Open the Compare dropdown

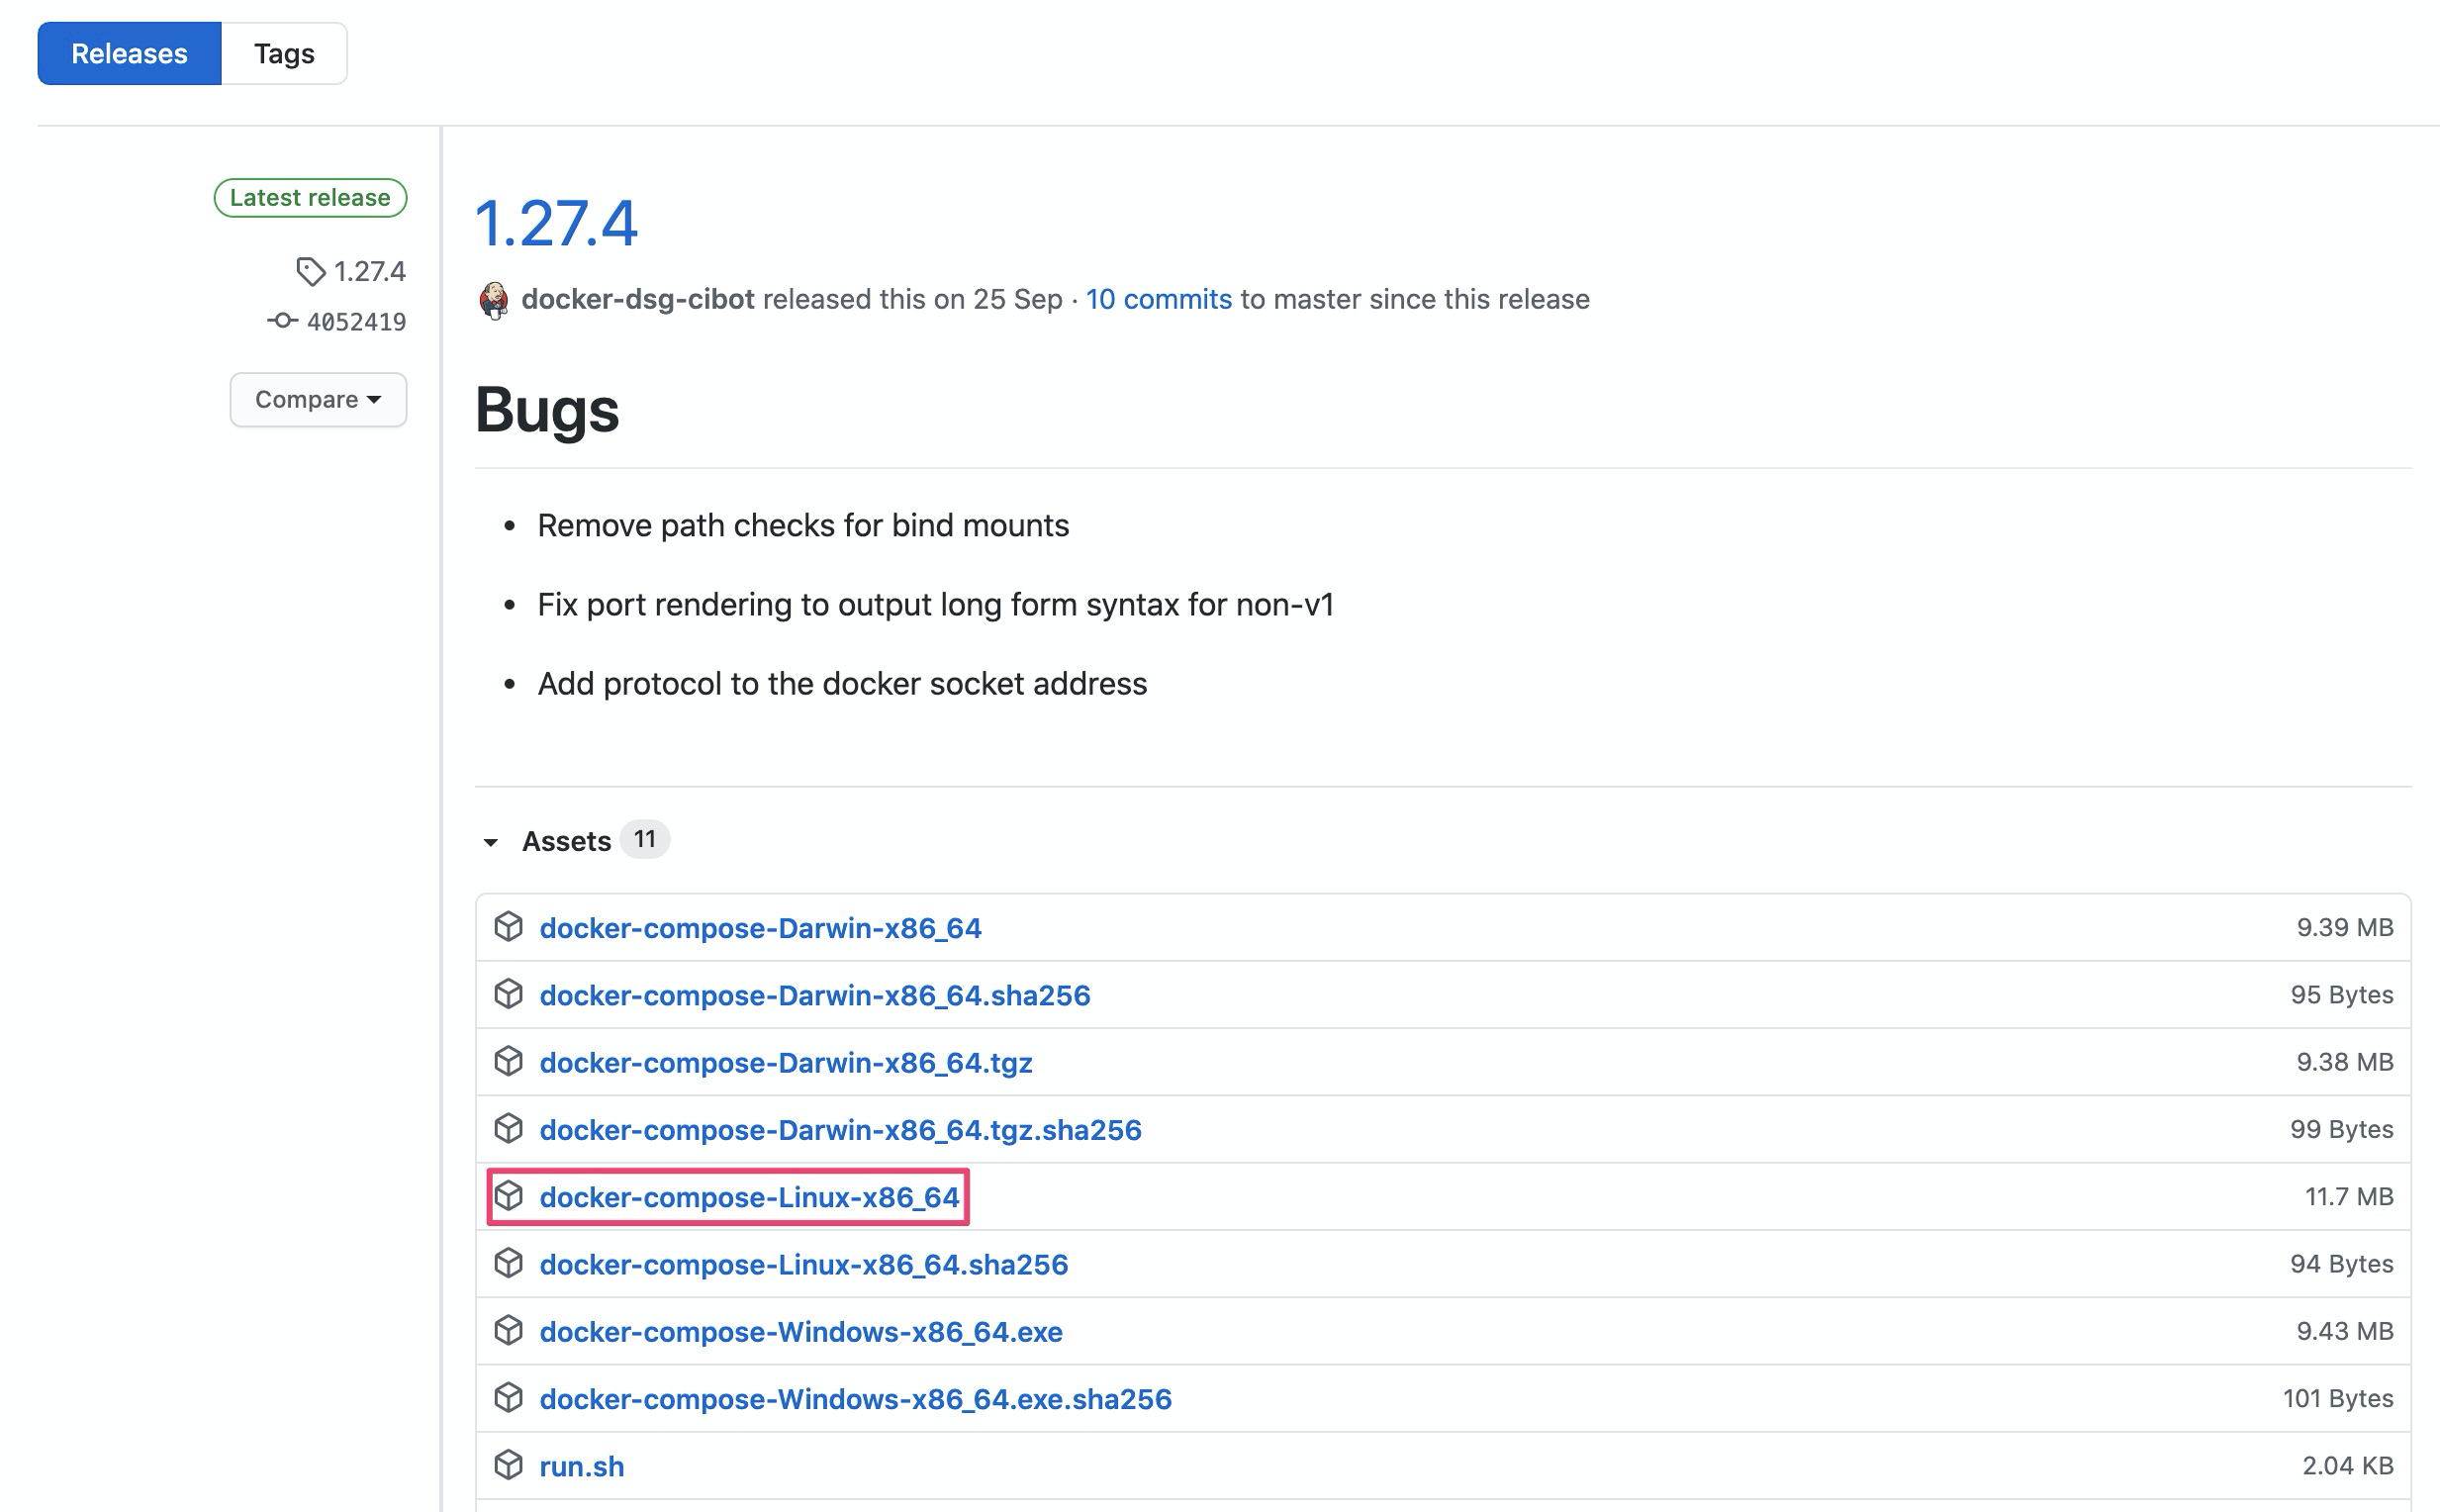pos(318,399)
